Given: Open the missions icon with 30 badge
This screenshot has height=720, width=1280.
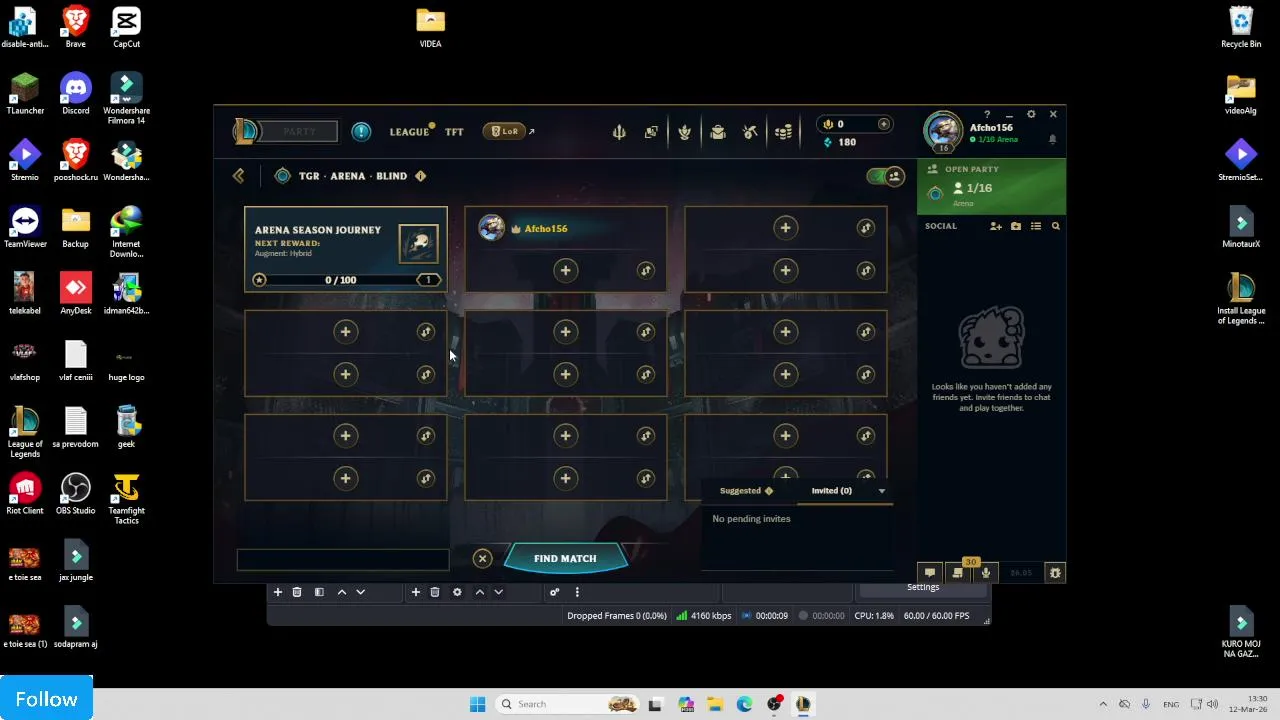Looking at the screenshot, I should (958, 572).
